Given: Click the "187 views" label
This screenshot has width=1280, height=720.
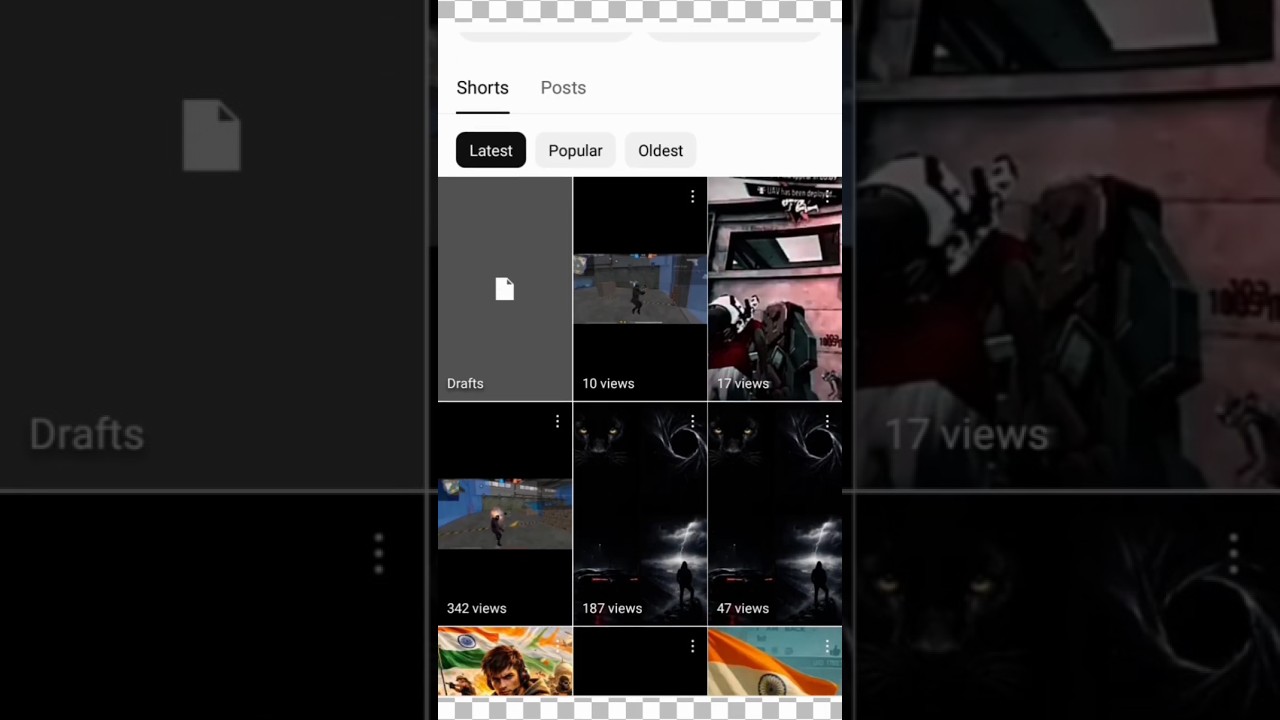Looking at the screenshot, I should pos(612,608).
